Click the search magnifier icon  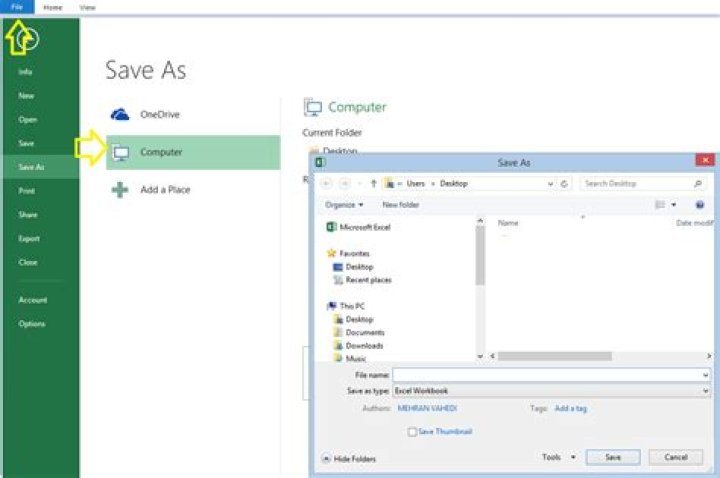[698, 184]
